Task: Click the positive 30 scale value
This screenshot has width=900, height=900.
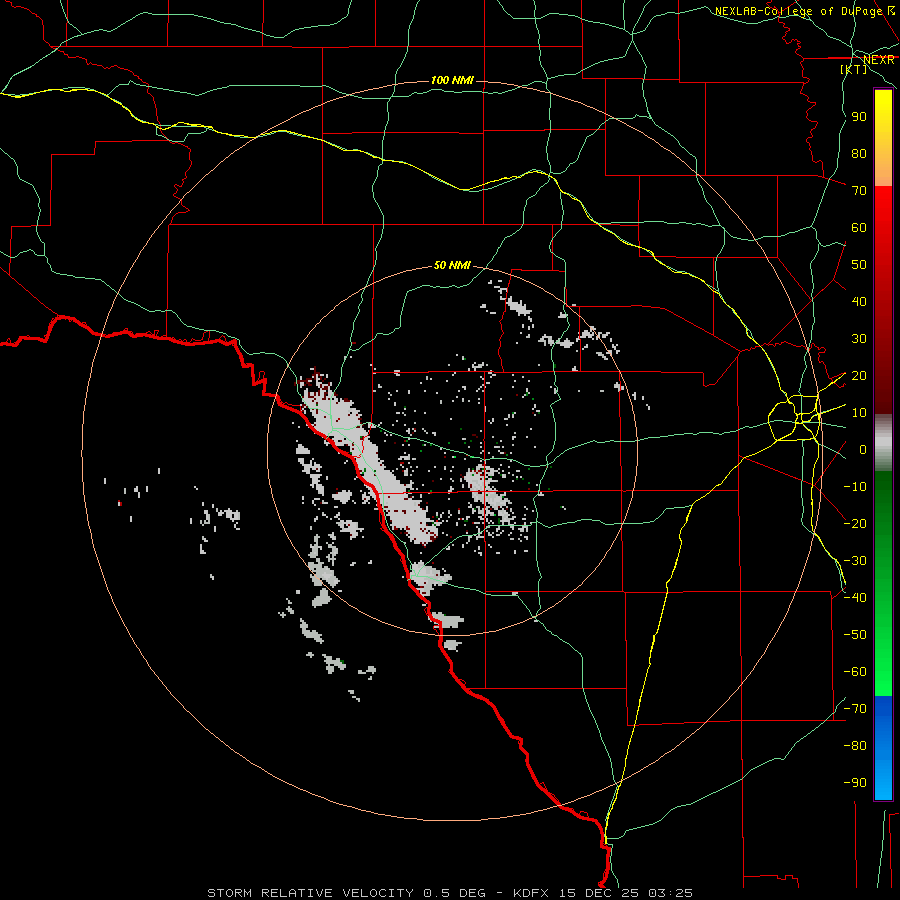Action: [859, 339]
